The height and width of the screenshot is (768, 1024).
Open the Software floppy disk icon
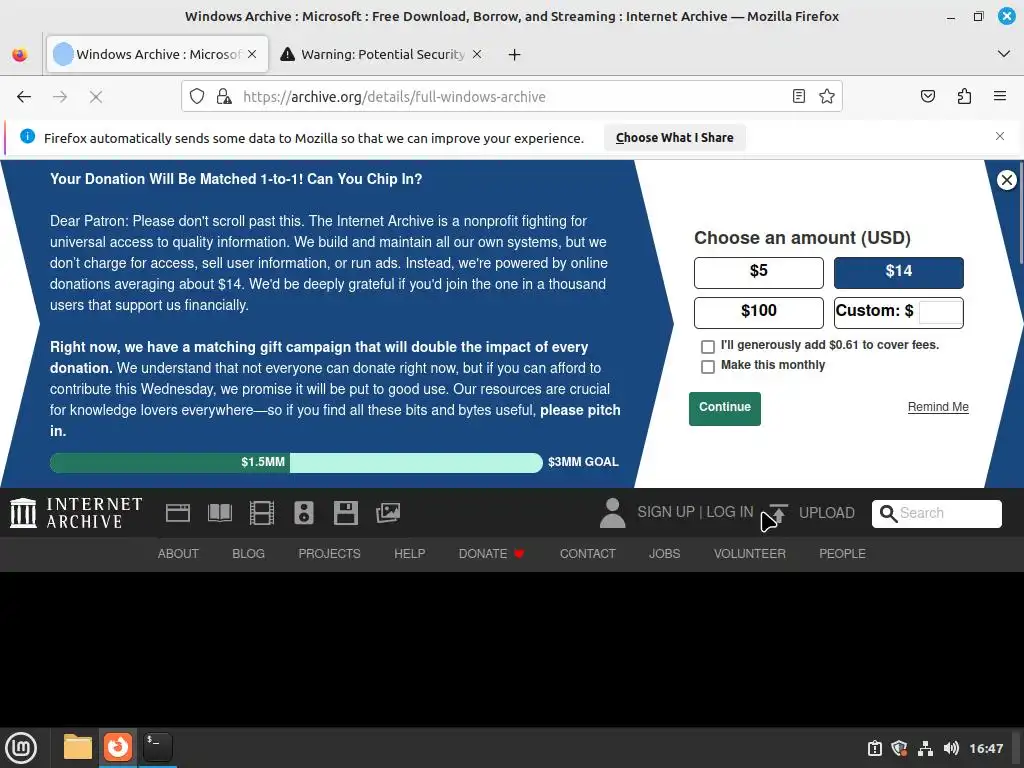click(345, 513)
